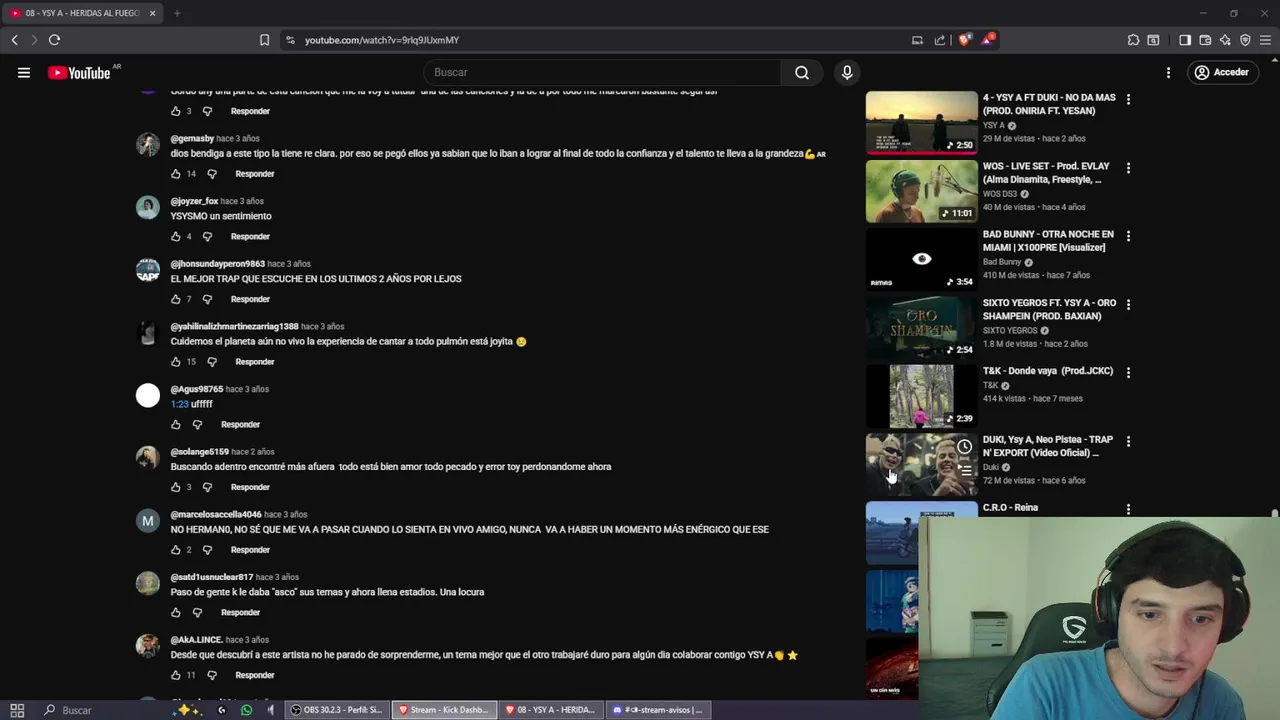
Task: Open the WOS LIVE SET video thumbnail
Action: 921,191
